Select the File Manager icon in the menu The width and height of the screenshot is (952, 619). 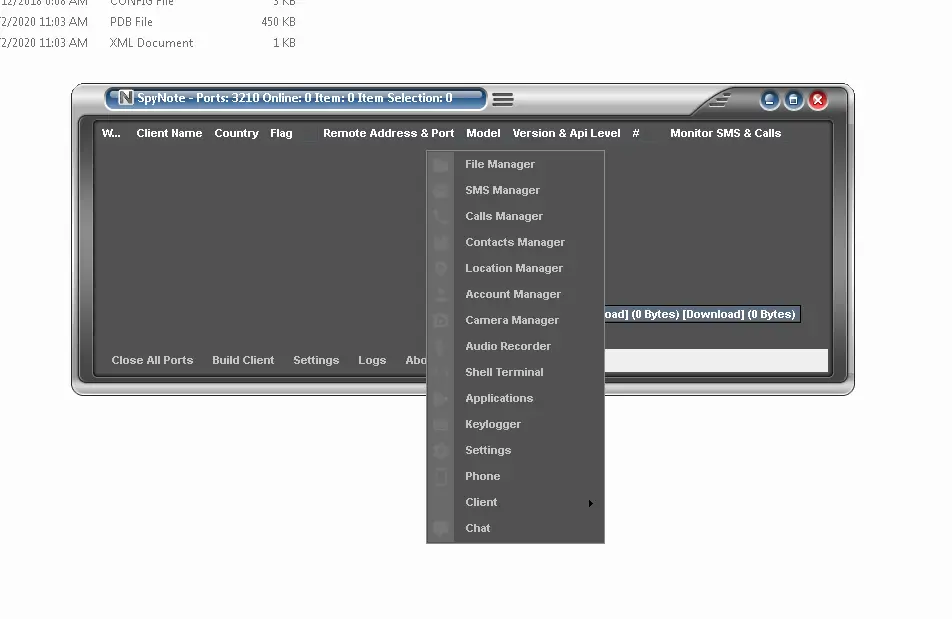coord(440,164)
